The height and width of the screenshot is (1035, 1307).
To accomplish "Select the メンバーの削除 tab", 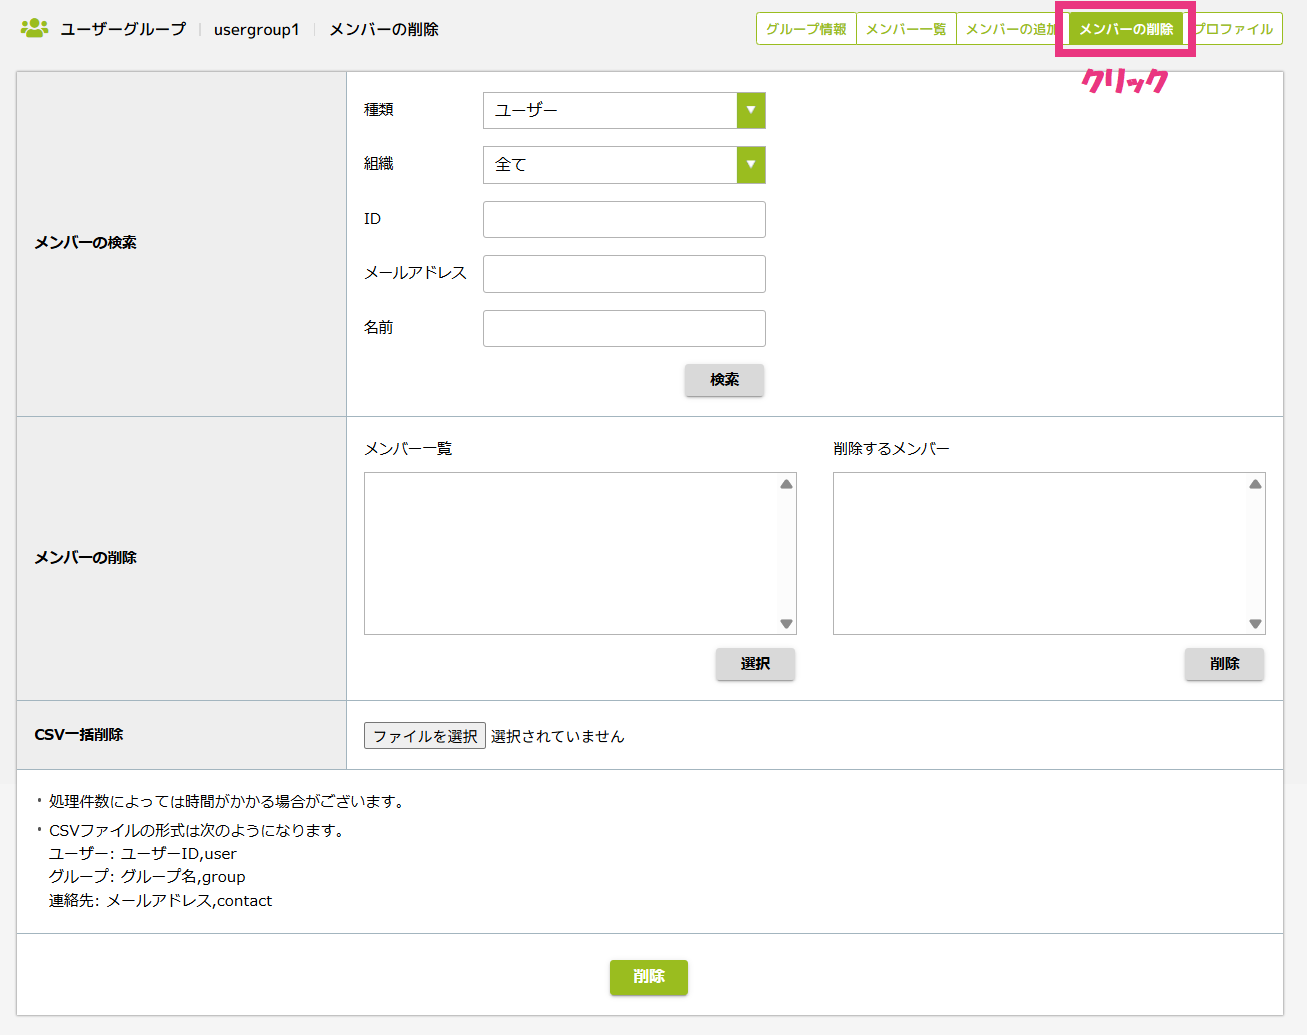I will (1126, 29).
